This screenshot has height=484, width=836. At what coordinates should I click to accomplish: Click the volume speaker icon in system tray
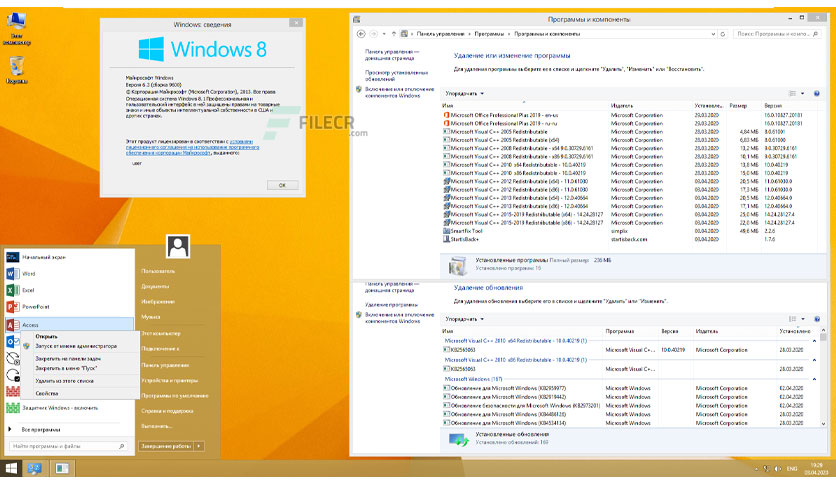point(778,469)
